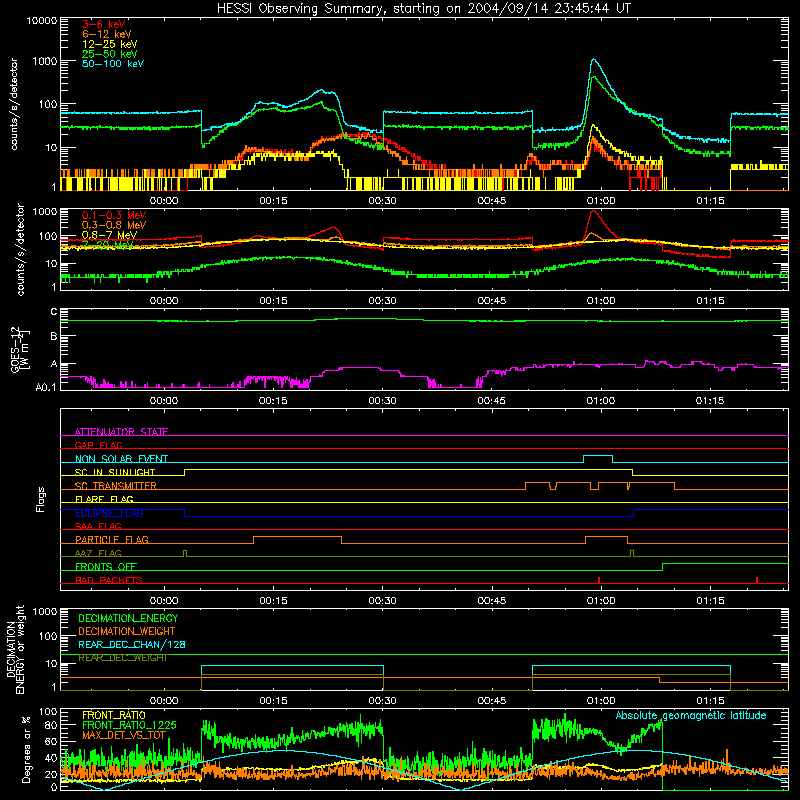Select the yellow 12-25 keV legend entry
Image resolution: width=800 pixels, height=800 pixels.
(x=110, y=44)
